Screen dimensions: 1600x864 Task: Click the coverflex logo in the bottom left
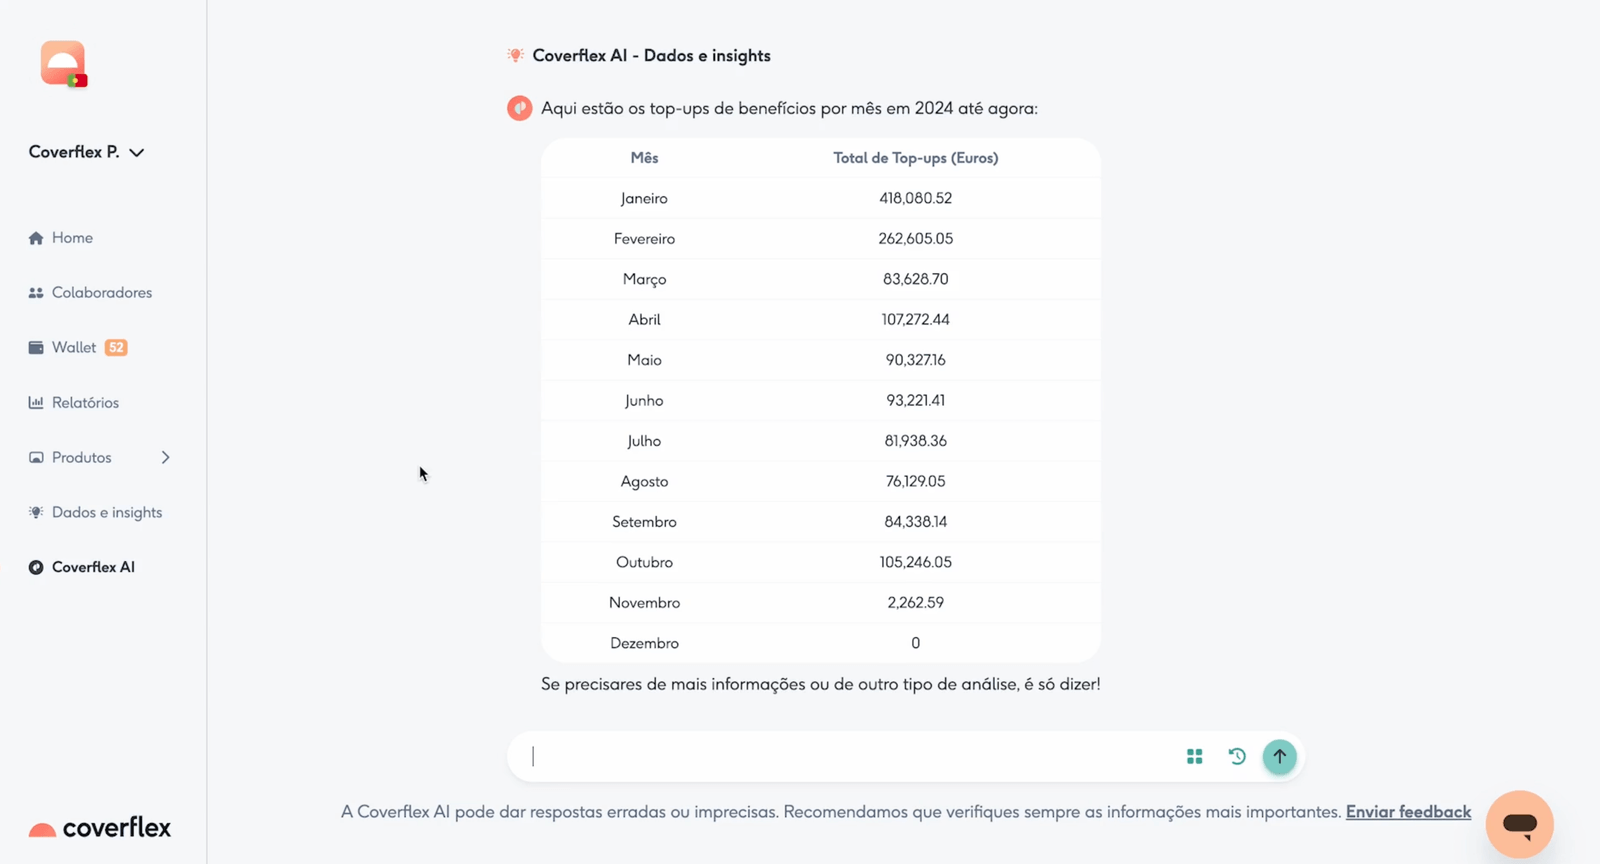point(98,827)
